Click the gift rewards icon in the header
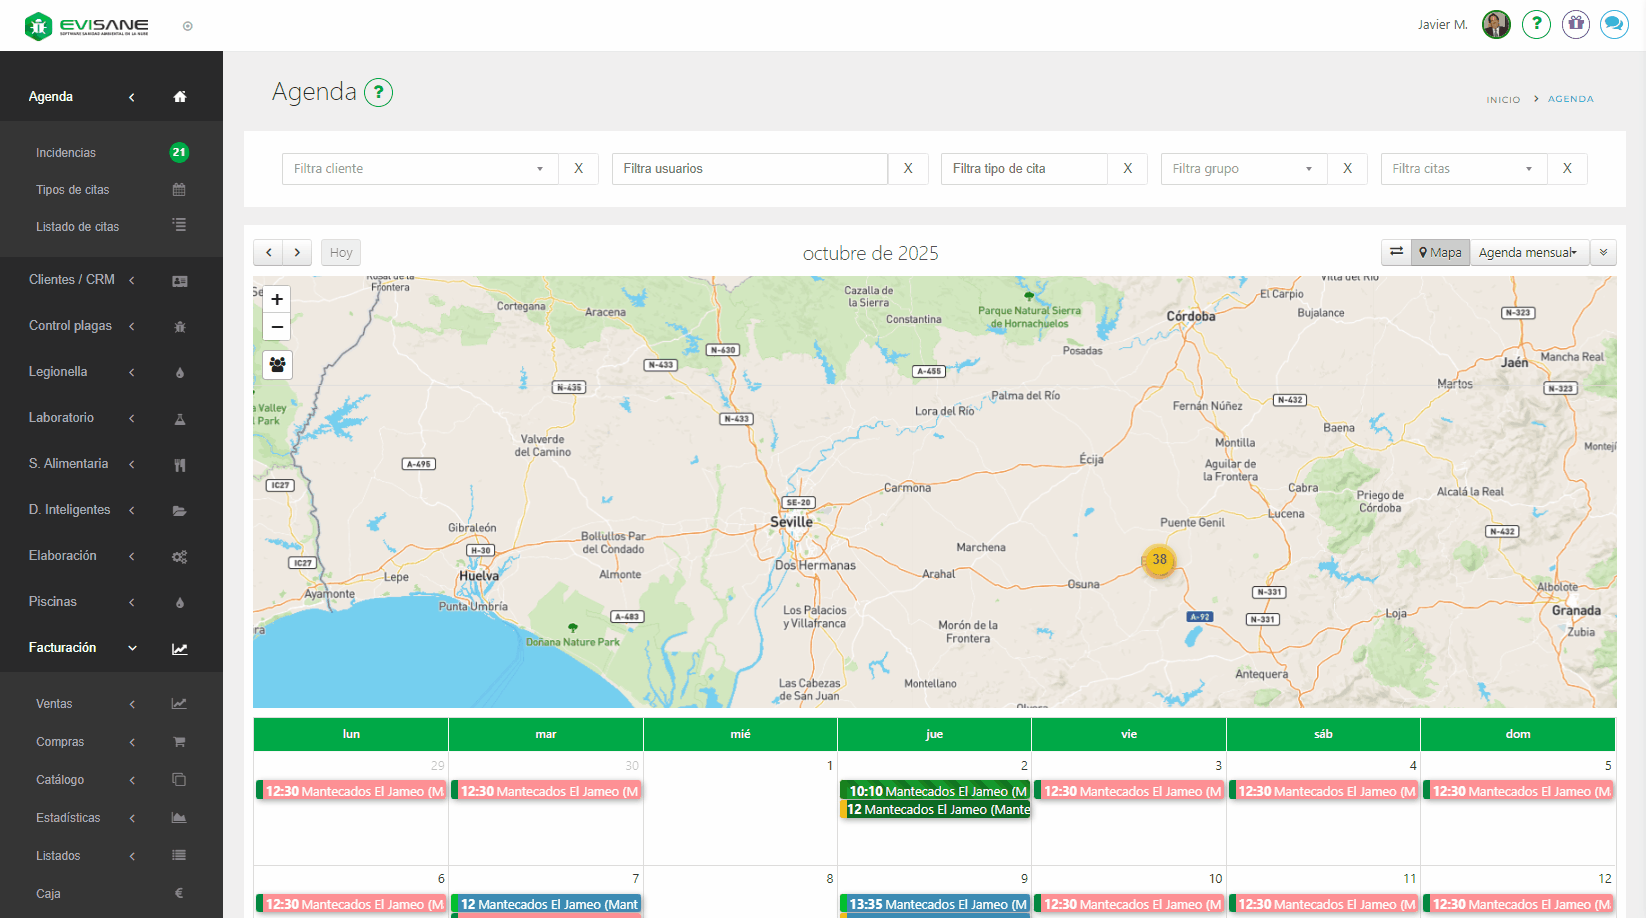 point(1575,24)
